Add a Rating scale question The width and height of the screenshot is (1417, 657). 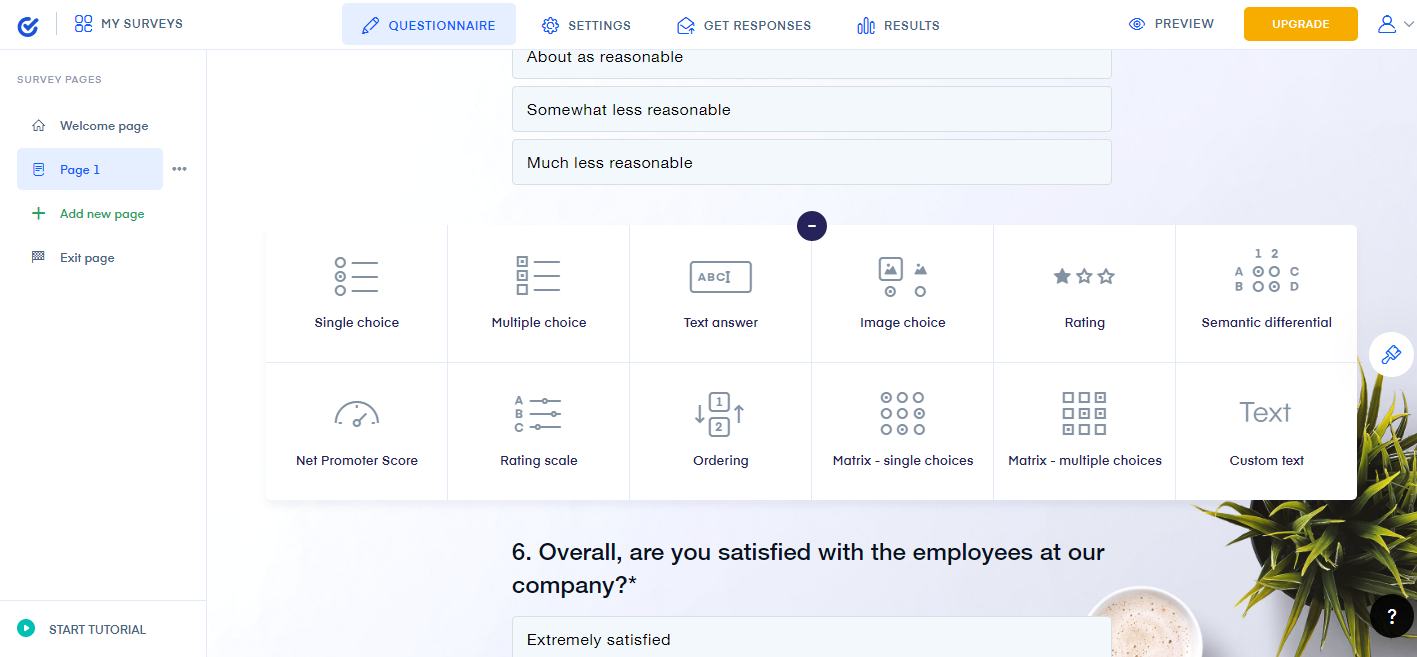pos(538,431)
